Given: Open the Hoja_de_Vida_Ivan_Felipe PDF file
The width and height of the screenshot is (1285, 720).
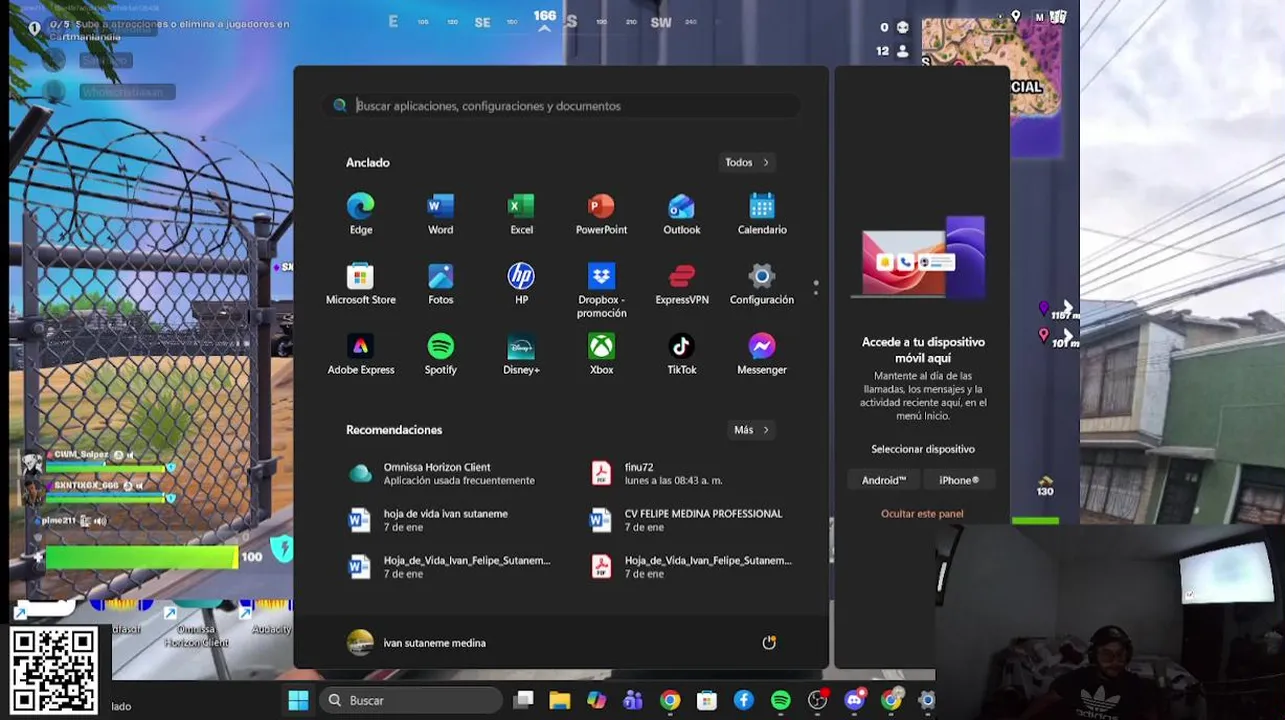Looking at the screenshot, I should pyautogui.click(x=690, y=567).
